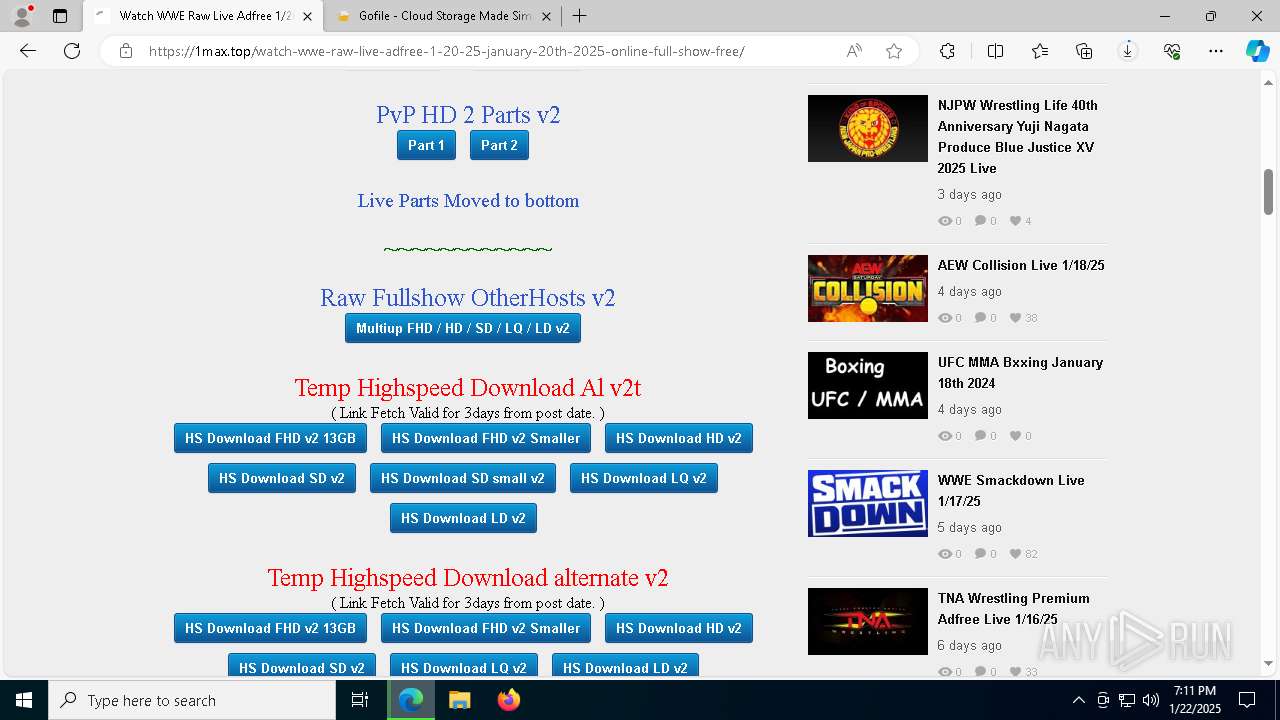Image resolution: width=1280 pixels, height=720 pixels.
Task: Click Part 1 button under PvP HD
Action: (x=426, y=145)
